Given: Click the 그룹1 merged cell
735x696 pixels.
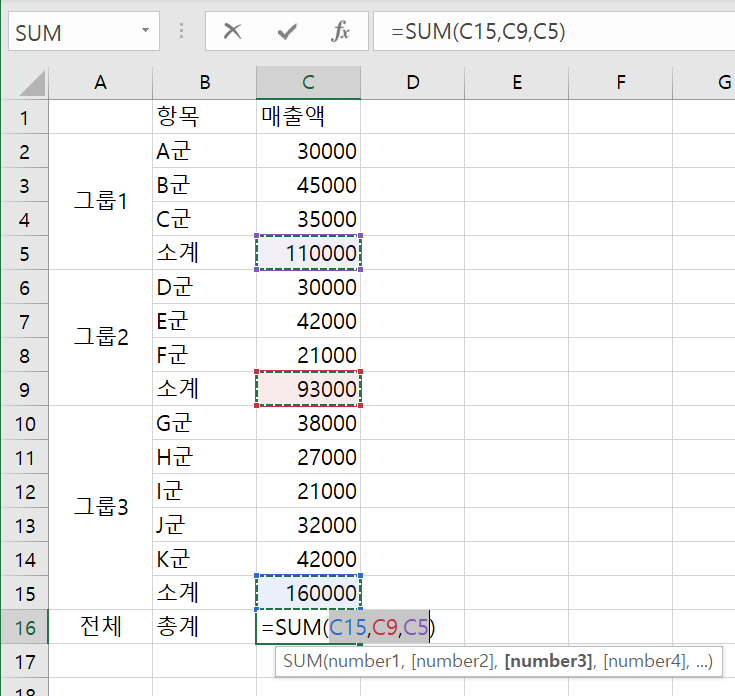Looking at the screenshot, I should point(100,202).
